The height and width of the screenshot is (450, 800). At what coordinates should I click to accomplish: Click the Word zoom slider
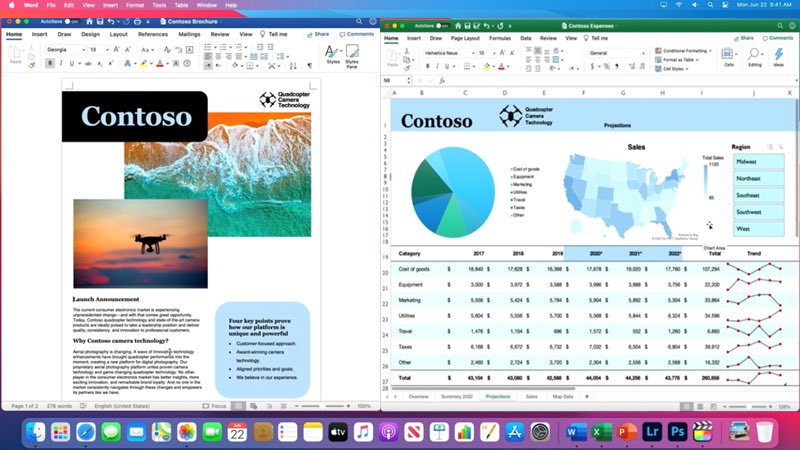(322, 406)
